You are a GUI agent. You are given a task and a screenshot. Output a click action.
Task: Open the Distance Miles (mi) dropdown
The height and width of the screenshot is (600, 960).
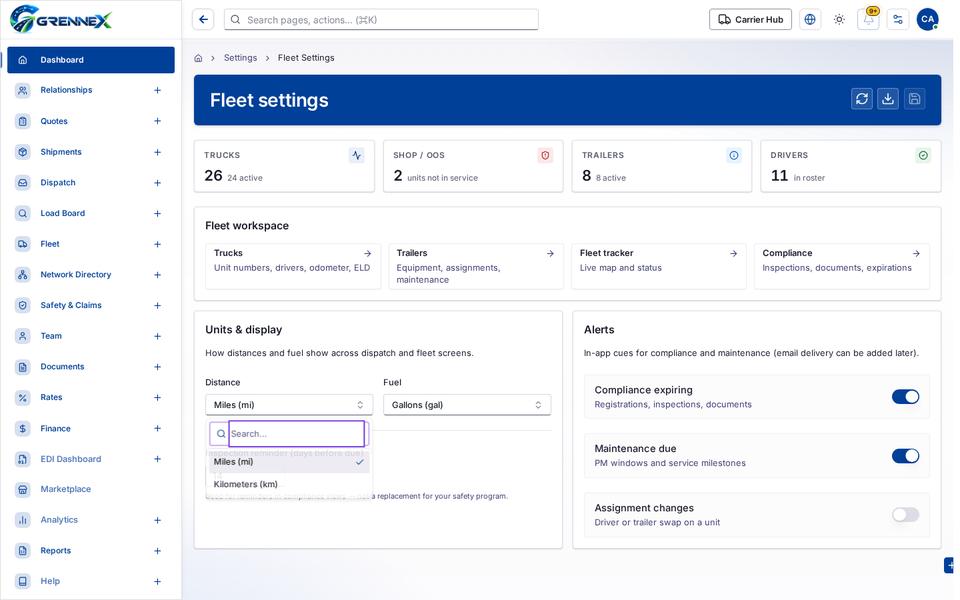pos(289,405)
